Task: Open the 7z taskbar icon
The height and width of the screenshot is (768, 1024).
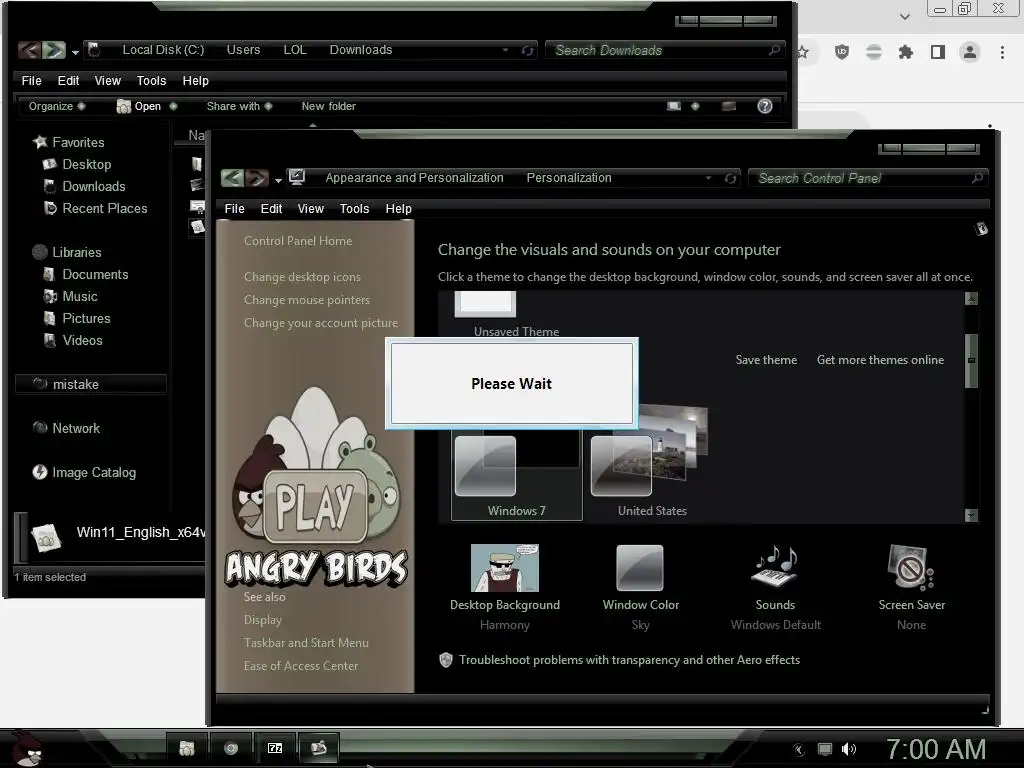Action: pos(275,748)
